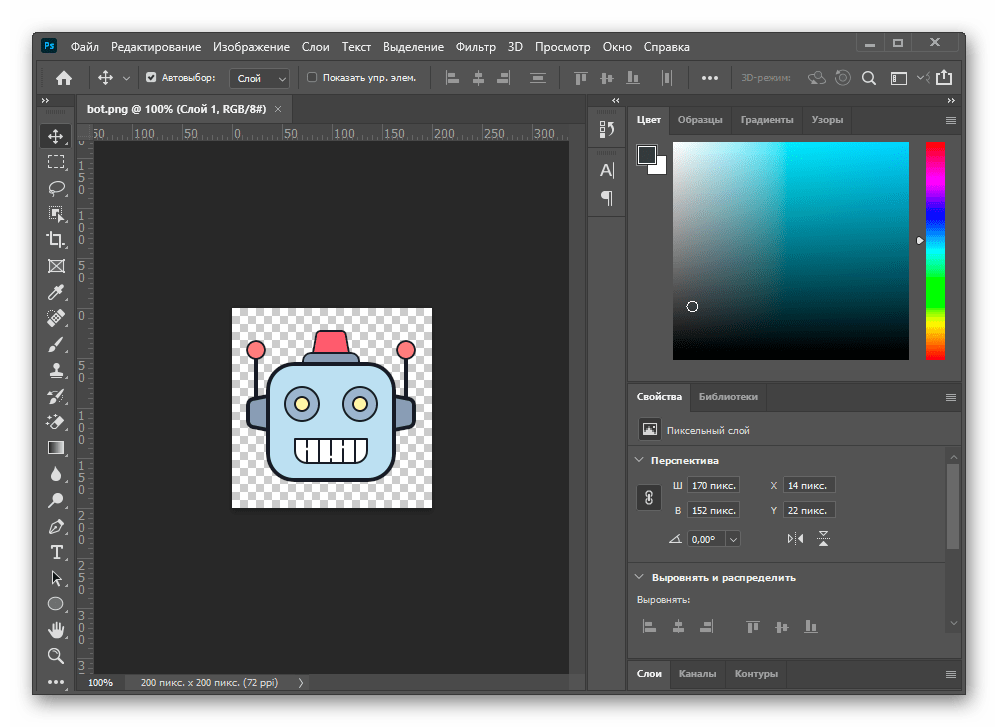This screenshot has height=727, width=998.
Task: Select the Eyedropper tool
Action: click(56, 292)
